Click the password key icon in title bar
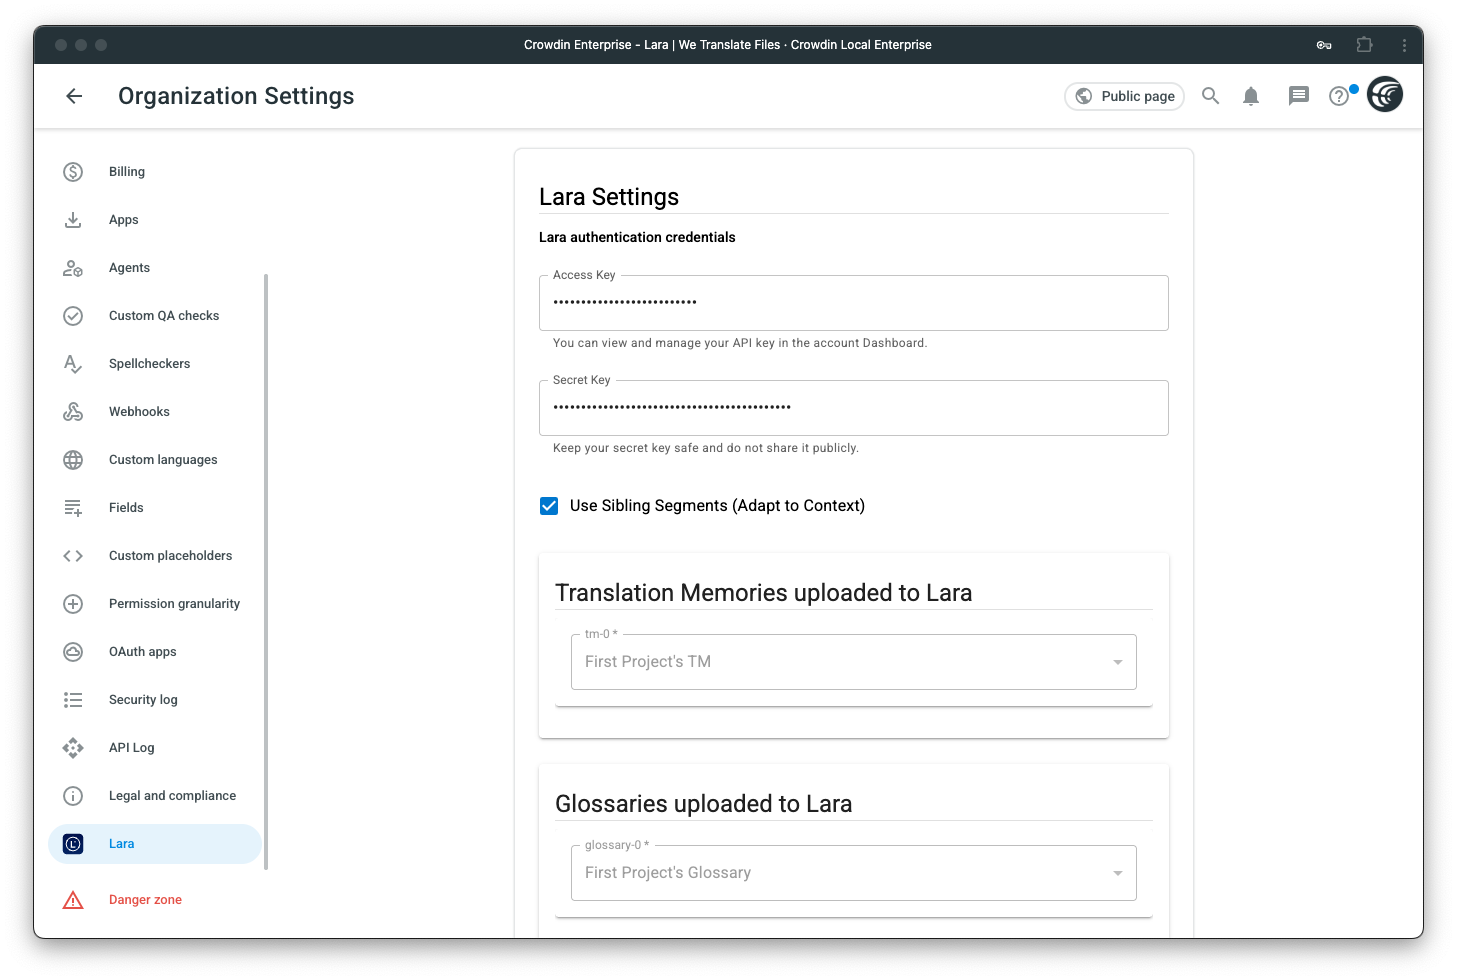The height and width of the screenshot is (980, 1457). click(x=1324, y=45)
